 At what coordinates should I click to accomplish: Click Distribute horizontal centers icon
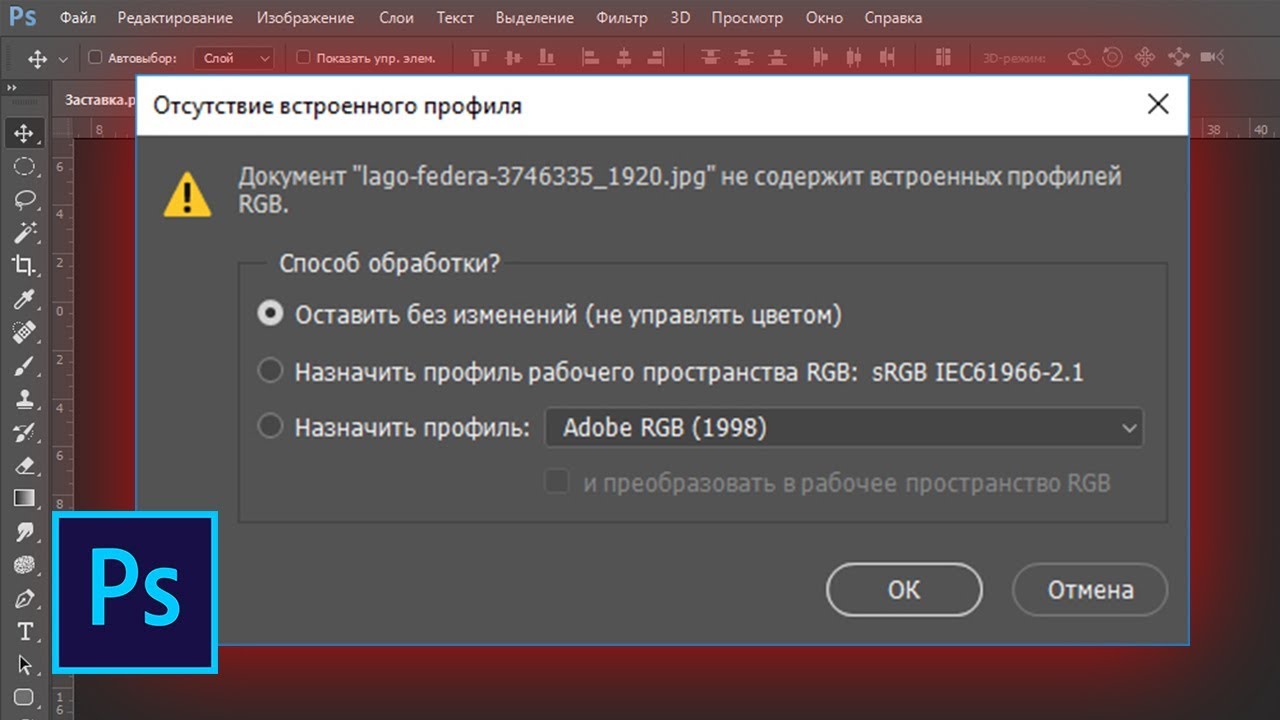(854, 57)
